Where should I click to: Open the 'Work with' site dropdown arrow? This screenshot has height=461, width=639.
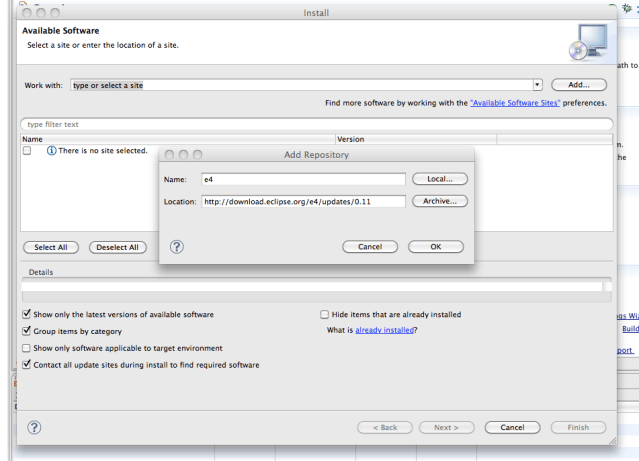537,85
